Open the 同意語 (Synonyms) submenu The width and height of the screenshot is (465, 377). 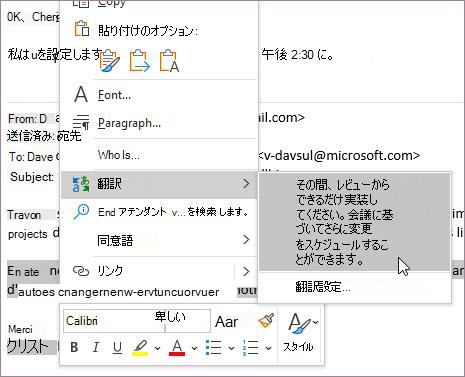point(159,240)
